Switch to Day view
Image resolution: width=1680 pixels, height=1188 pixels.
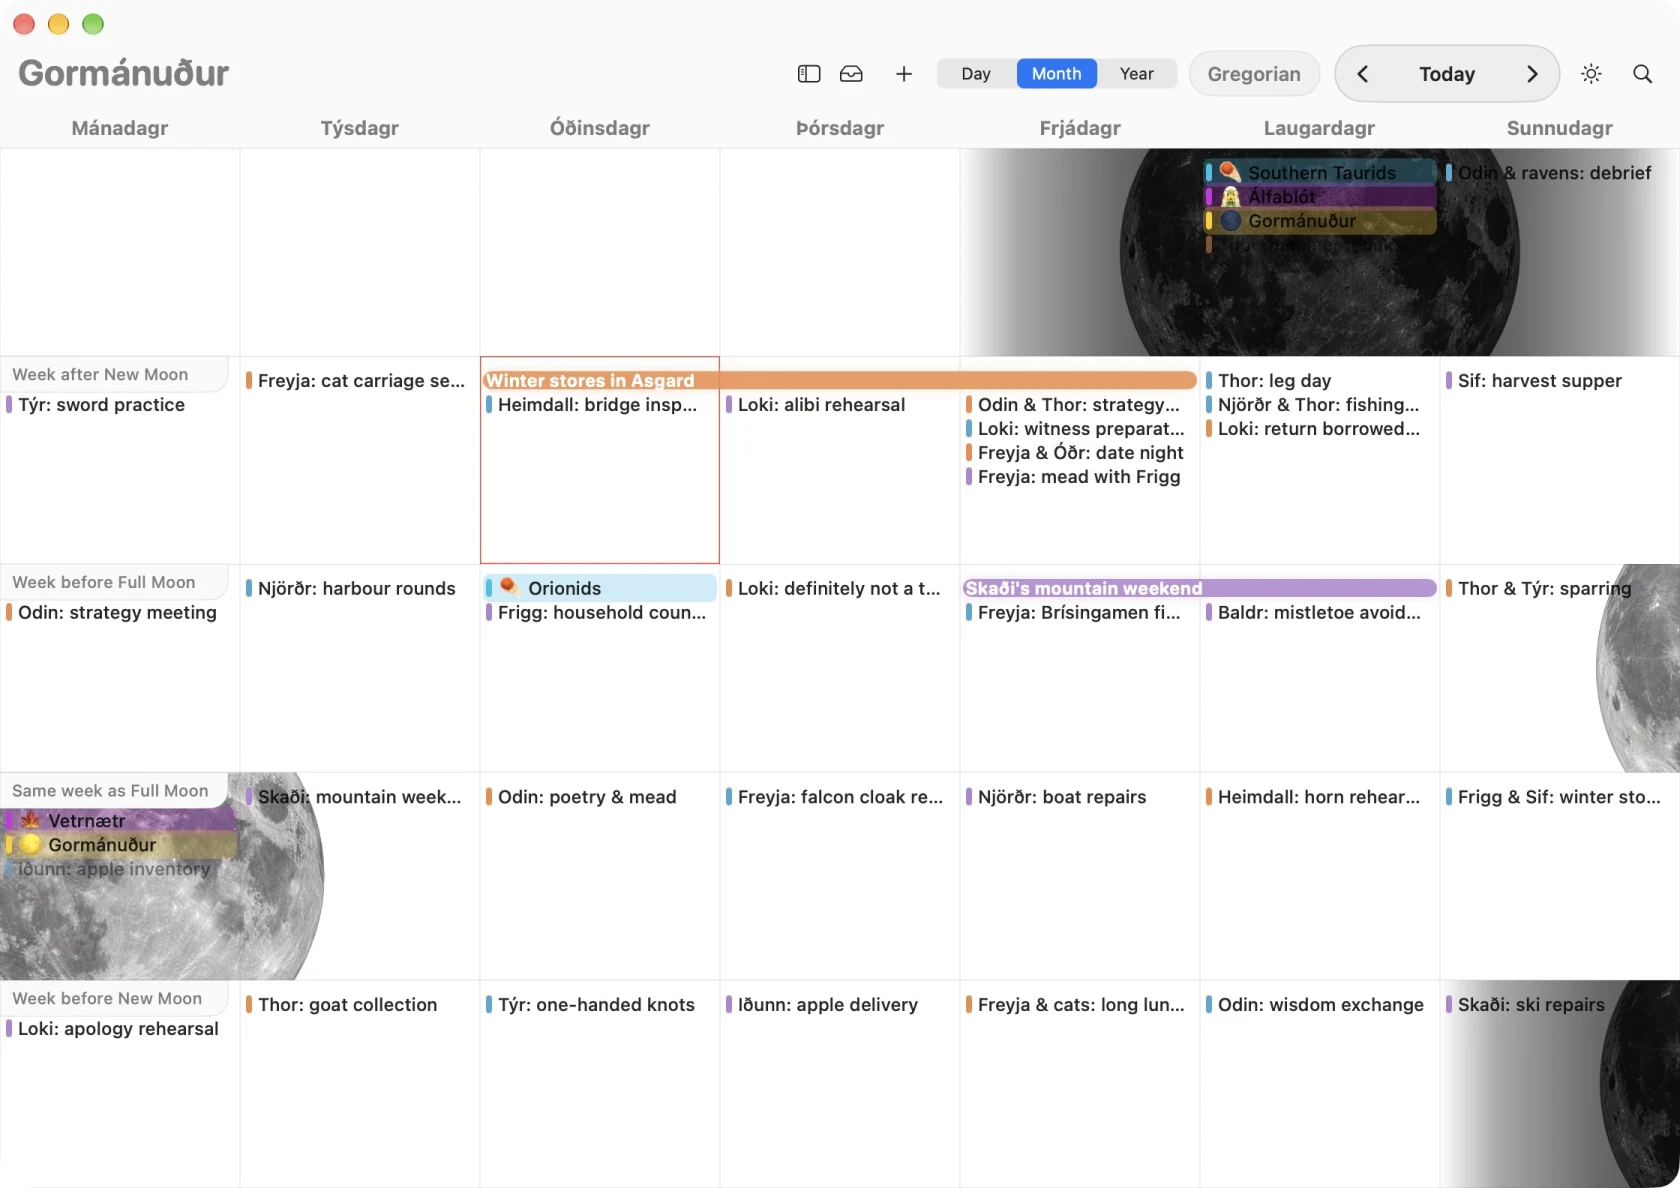(976, 74)
